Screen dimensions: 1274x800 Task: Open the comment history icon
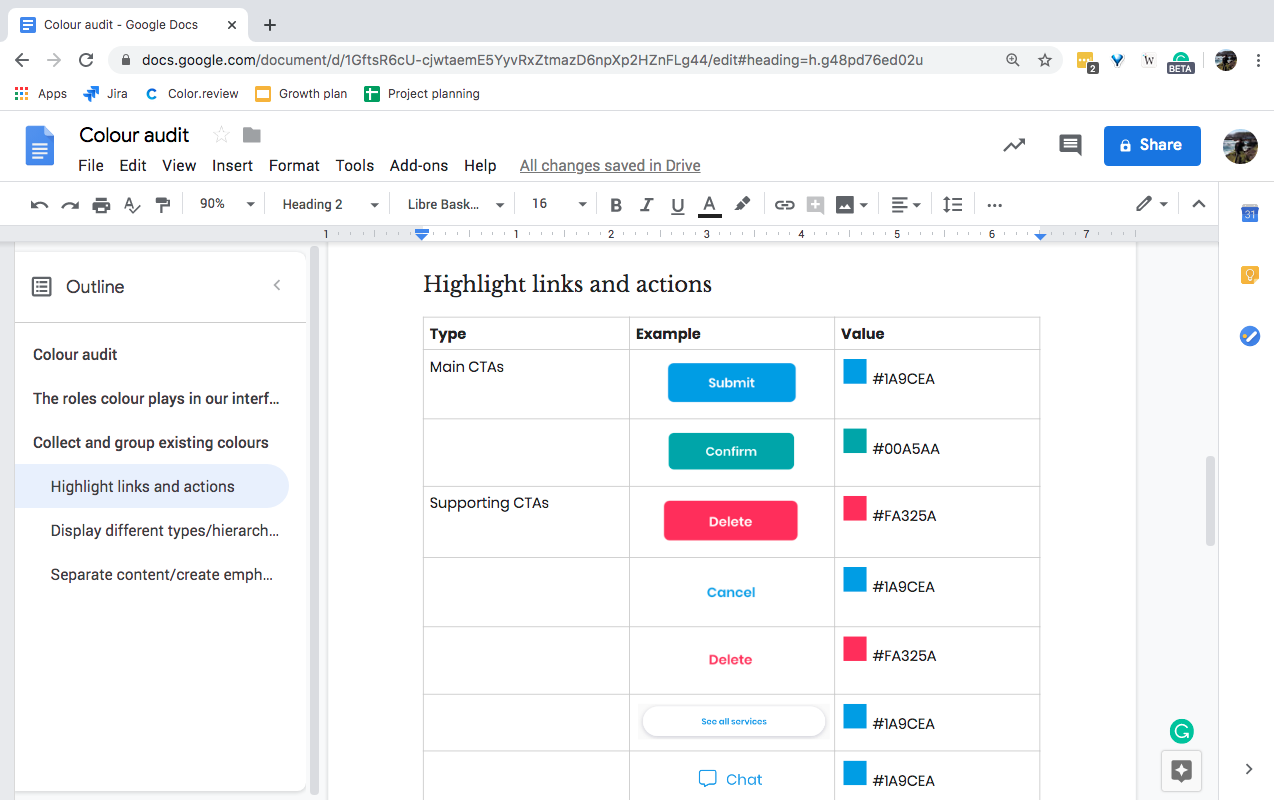coord(1070,145)
